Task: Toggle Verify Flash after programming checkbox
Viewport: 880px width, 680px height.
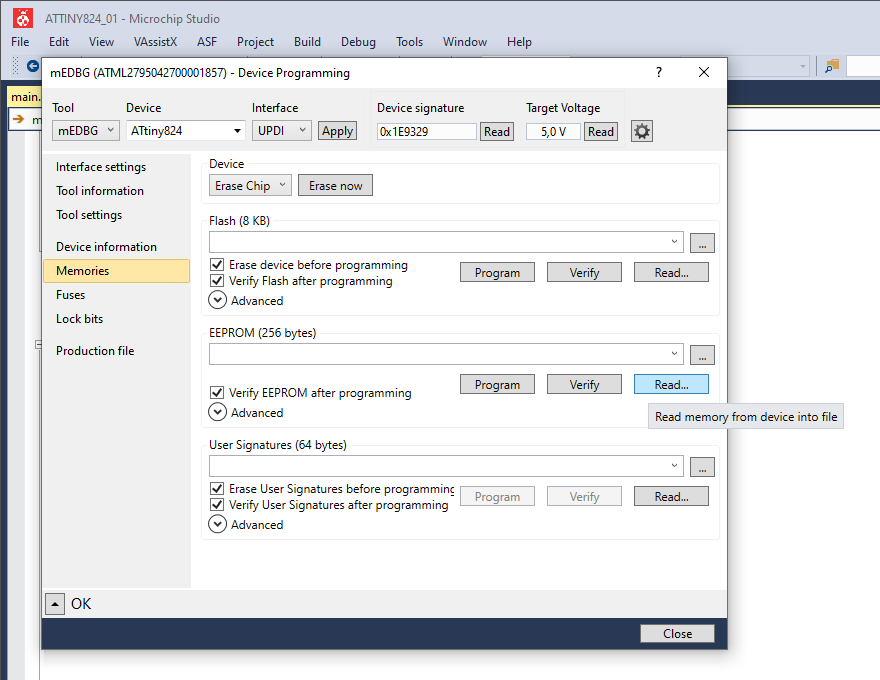Action: pyautogui.click(x=217, y=281)
